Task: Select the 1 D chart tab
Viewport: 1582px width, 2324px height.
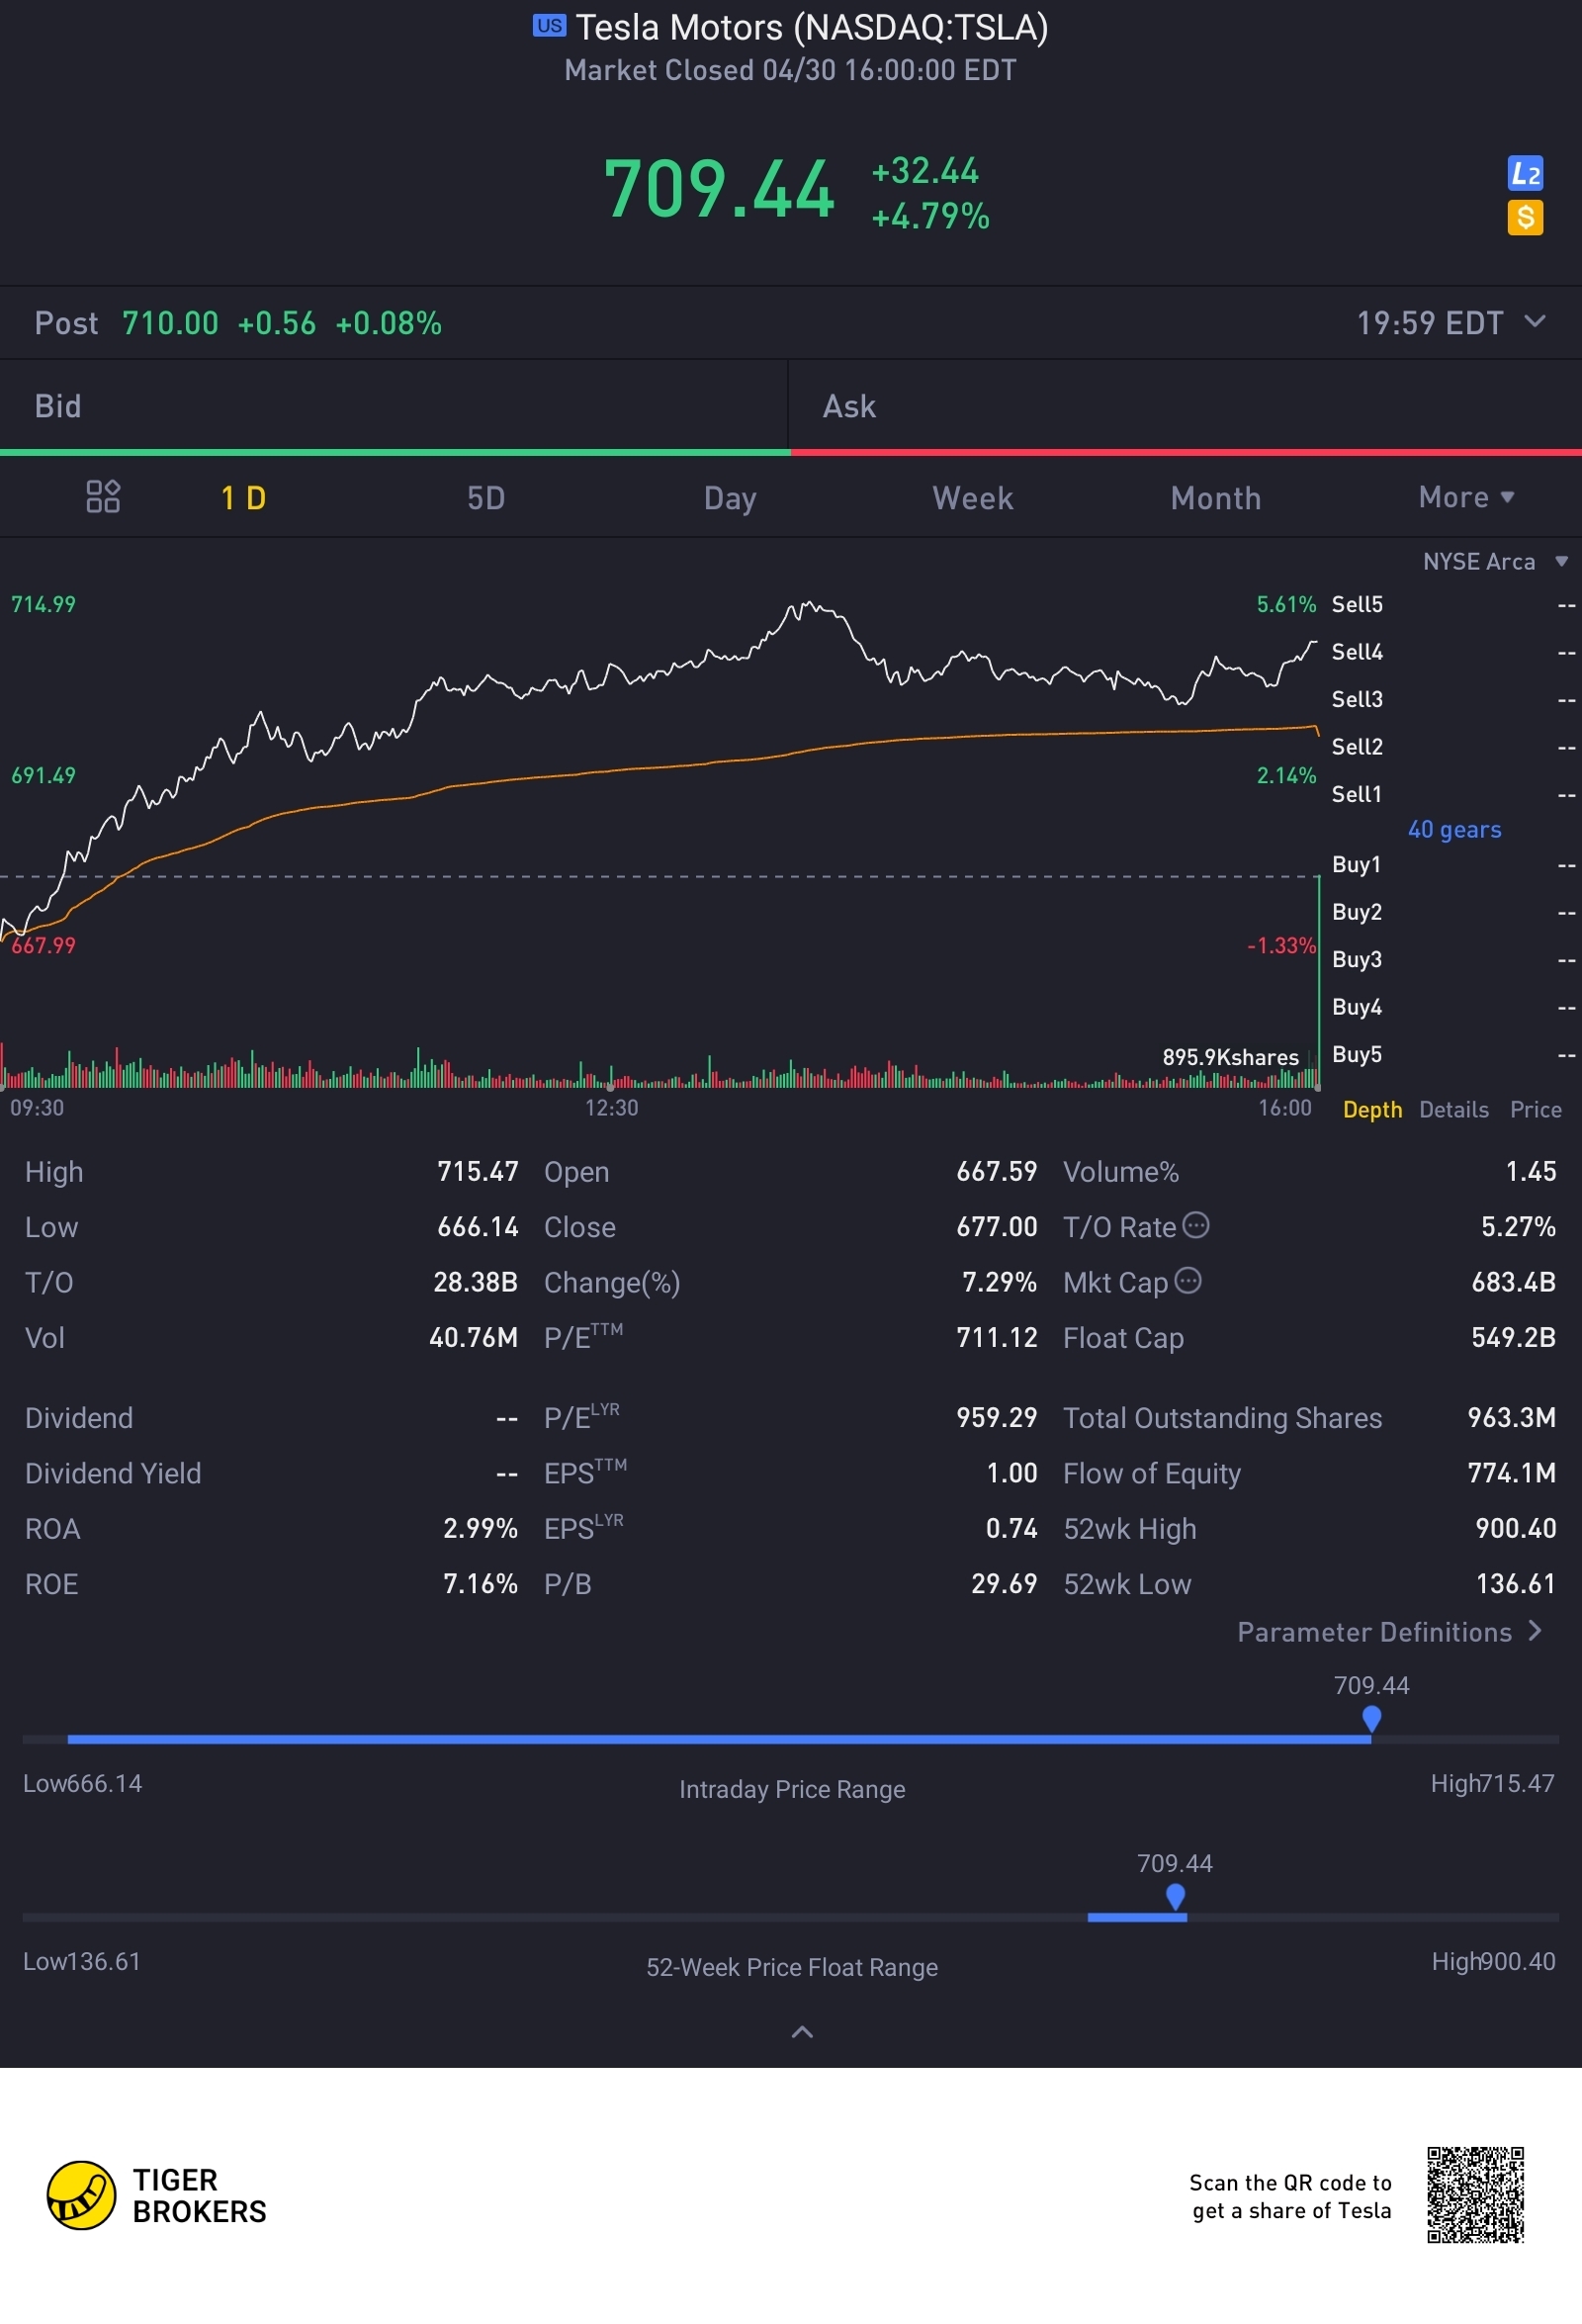Action: click(x=243, y=498)
